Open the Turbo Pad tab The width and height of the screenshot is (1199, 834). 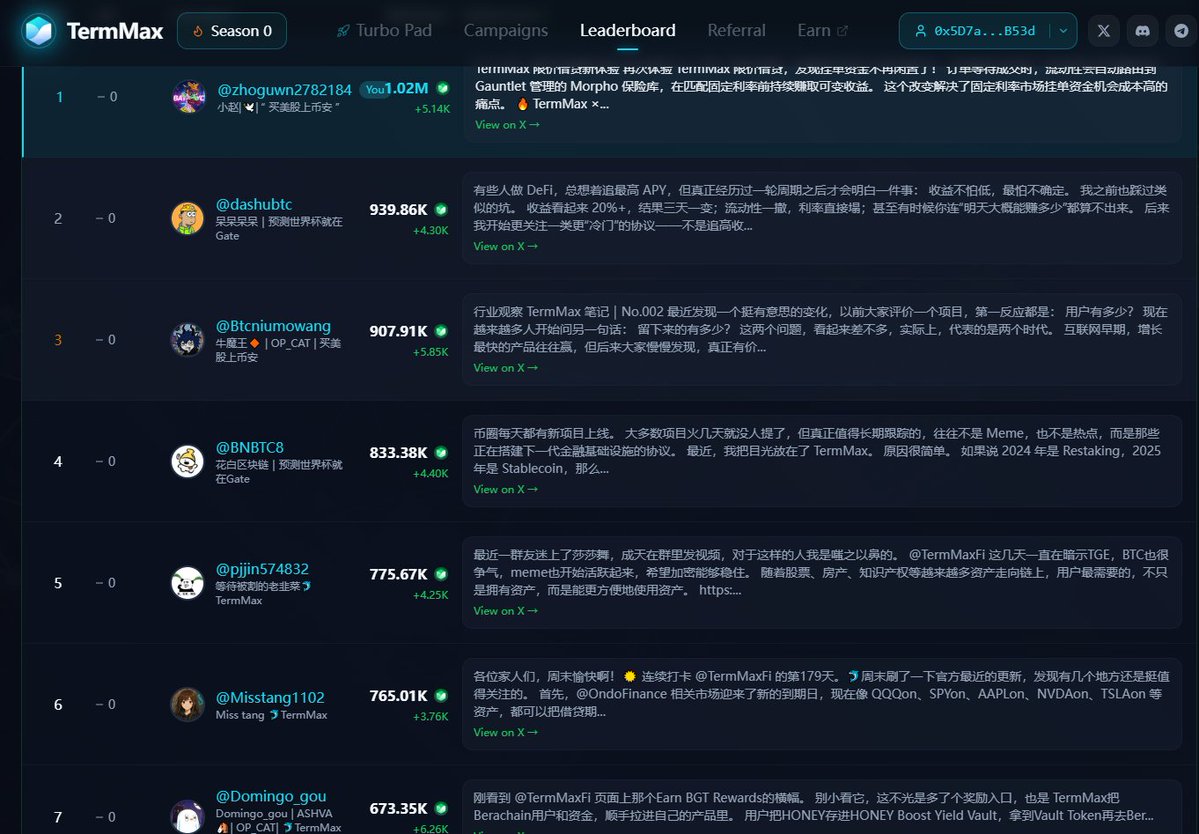pos(384,31)
